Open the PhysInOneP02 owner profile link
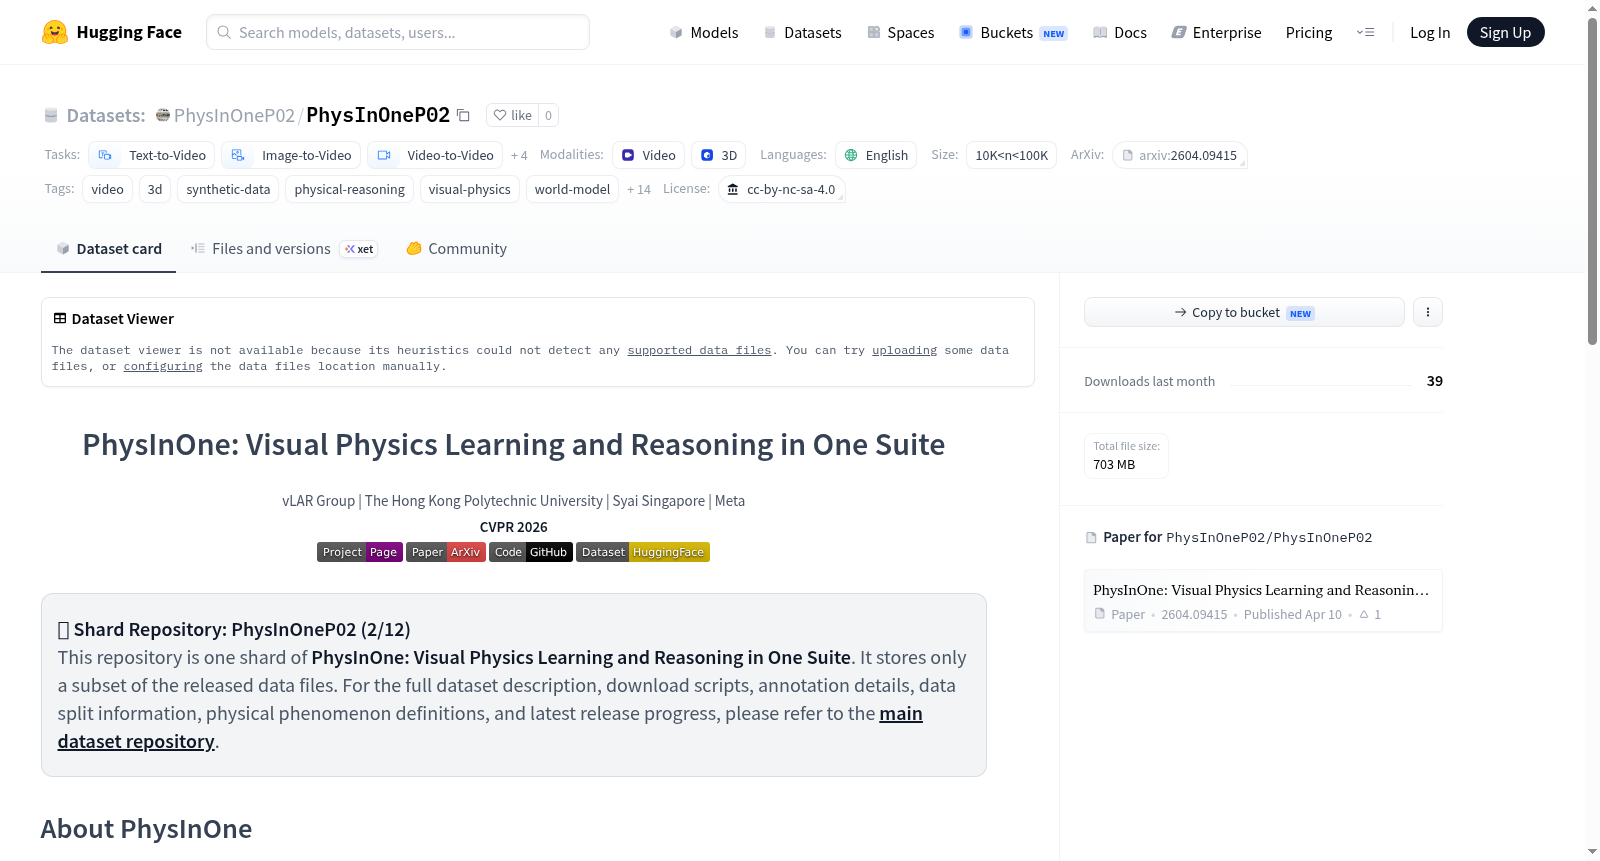Screen dimensions: 1600x861 [234, 115]
